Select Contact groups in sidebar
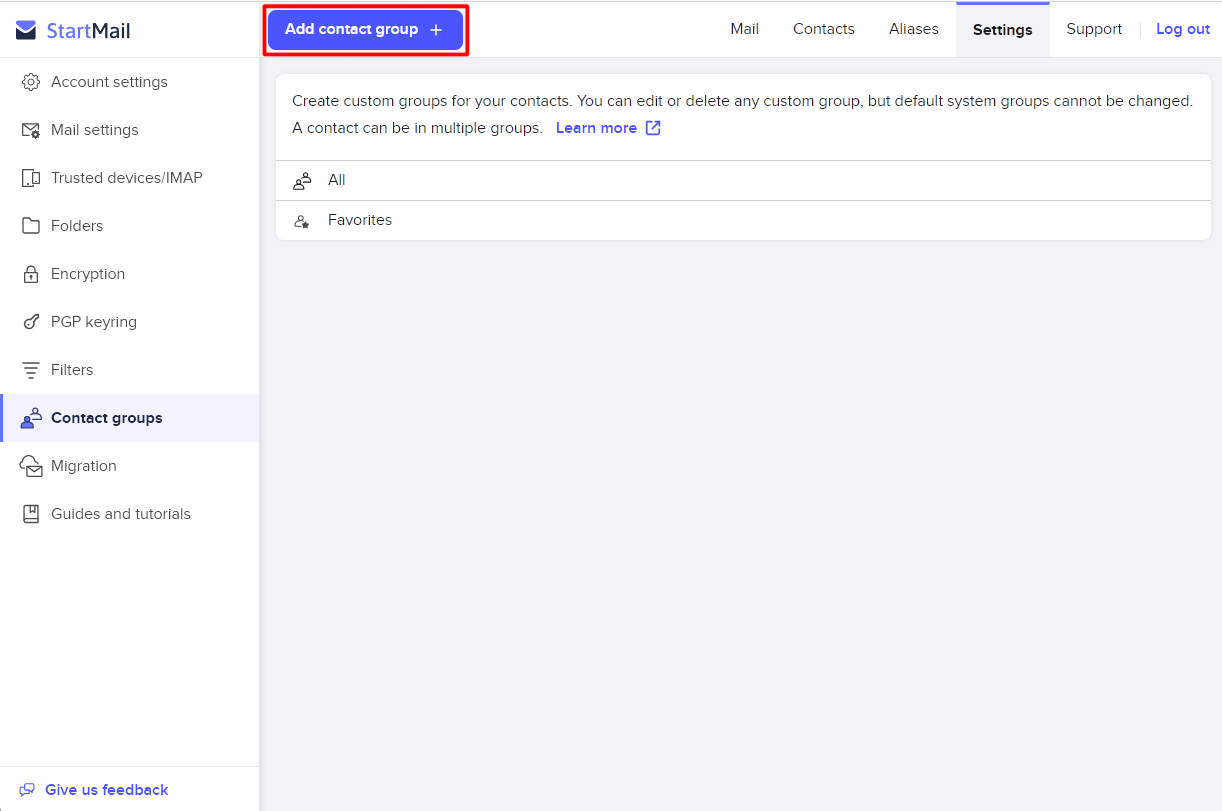The image size is (1222, 811). tap(130, 418)
